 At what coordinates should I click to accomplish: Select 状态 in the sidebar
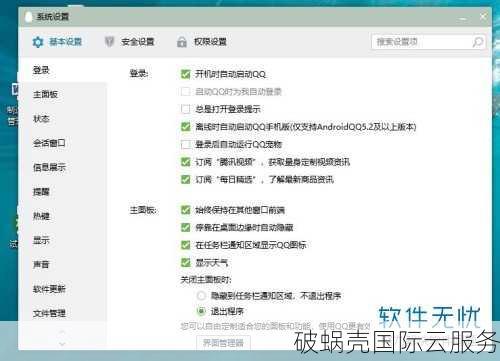coord(41,119)
